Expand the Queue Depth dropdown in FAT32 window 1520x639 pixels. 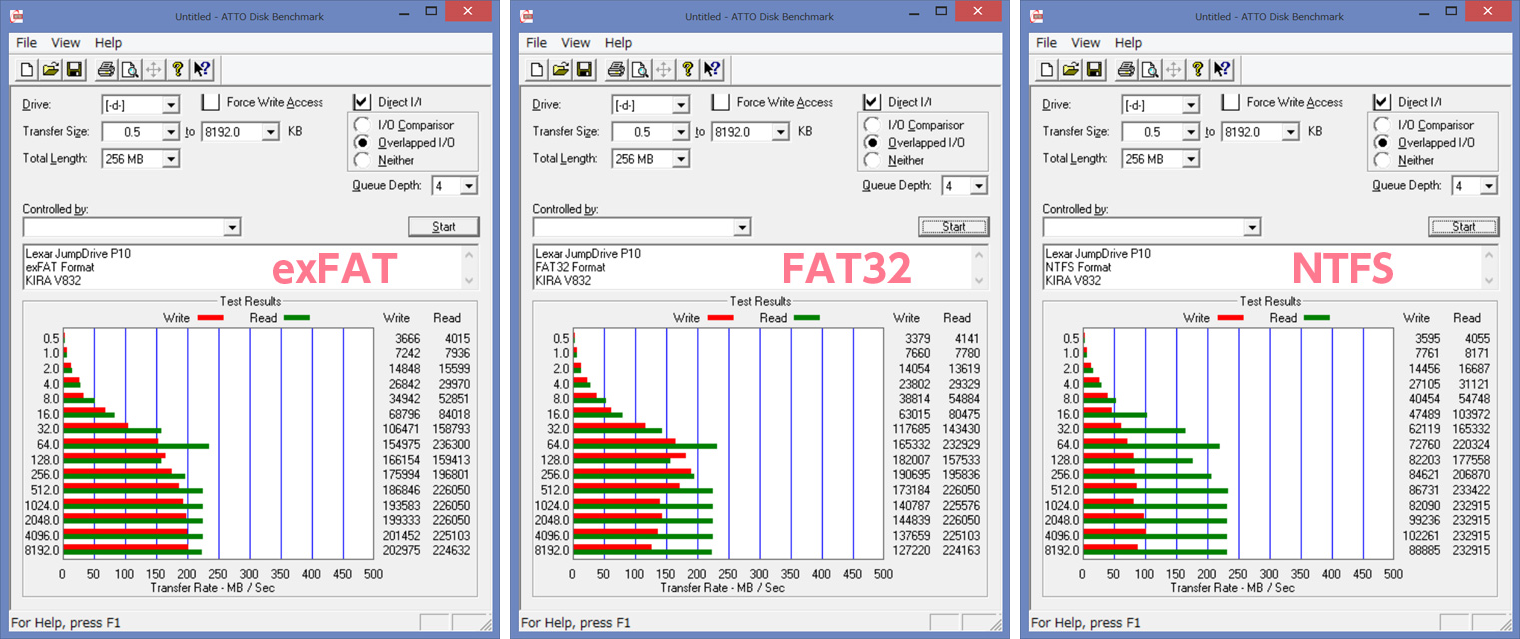click(x=978, y=186)
